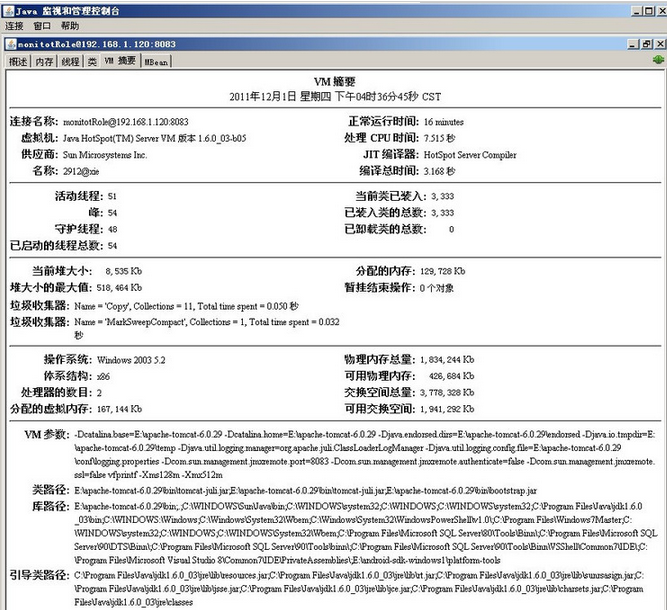
Task: Switch to the 类 tab
Action: (92, 62)
